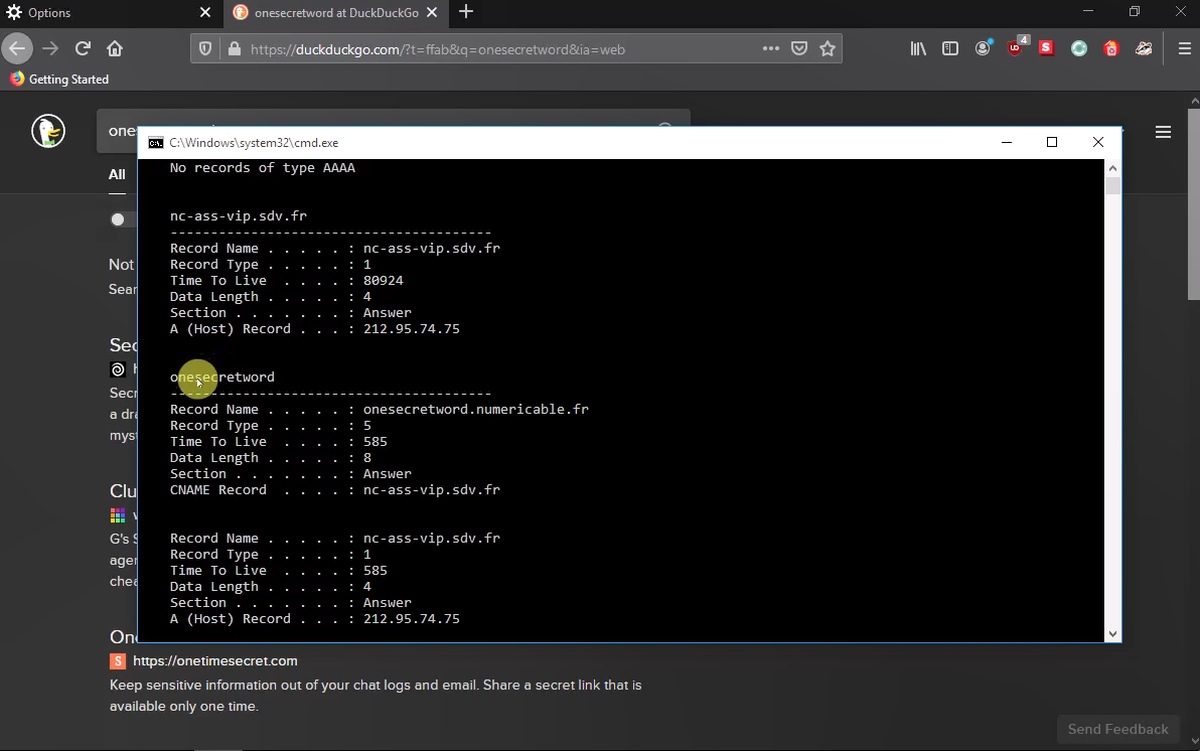Open the onetimesecret.com result link

tap(215, 661)
